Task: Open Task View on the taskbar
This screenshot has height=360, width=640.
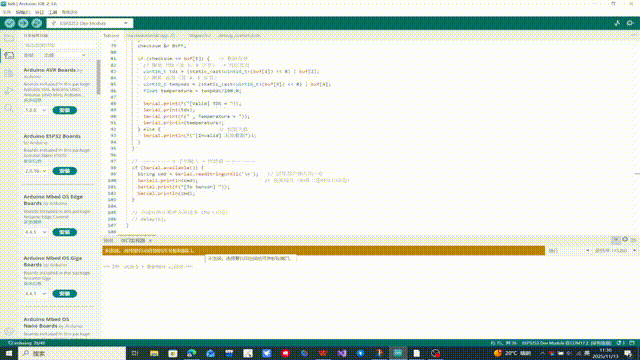Action: [135, 353]
